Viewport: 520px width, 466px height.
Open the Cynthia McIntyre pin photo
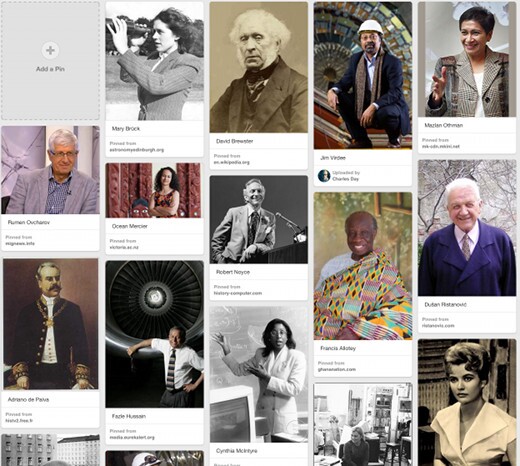click(258, 375)
